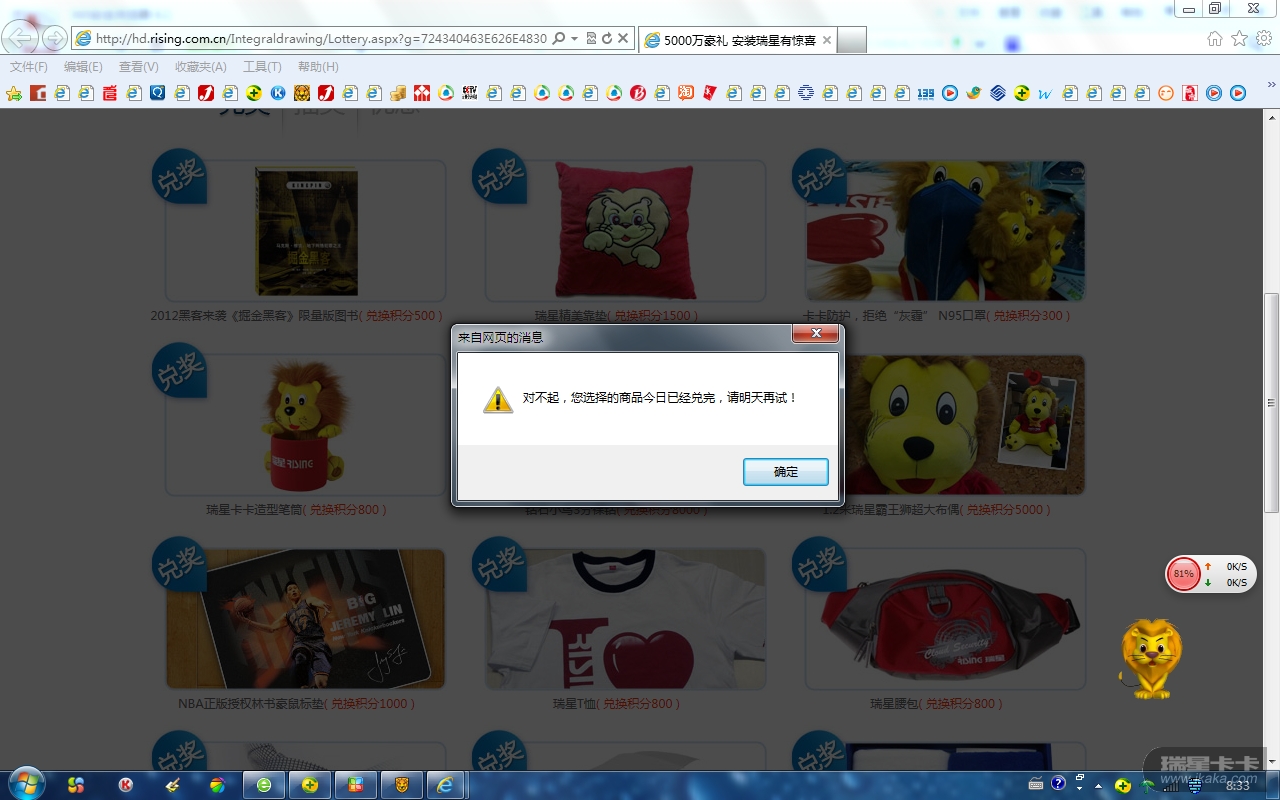Open the lion pen holder image

pos(306,425)
